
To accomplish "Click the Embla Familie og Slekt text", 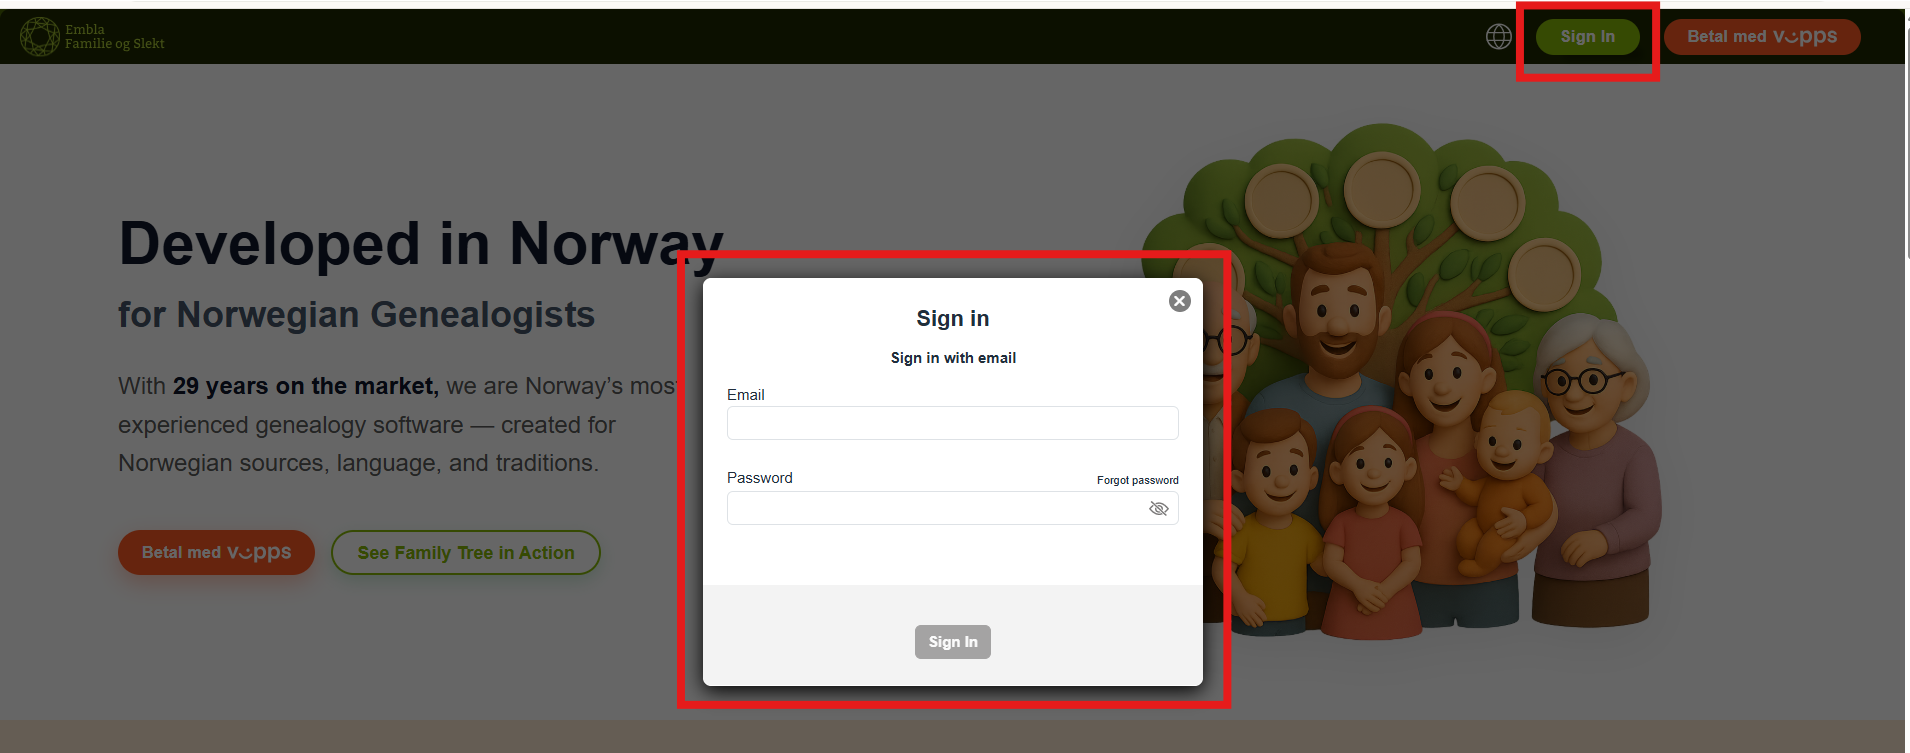I will (114, 37).
